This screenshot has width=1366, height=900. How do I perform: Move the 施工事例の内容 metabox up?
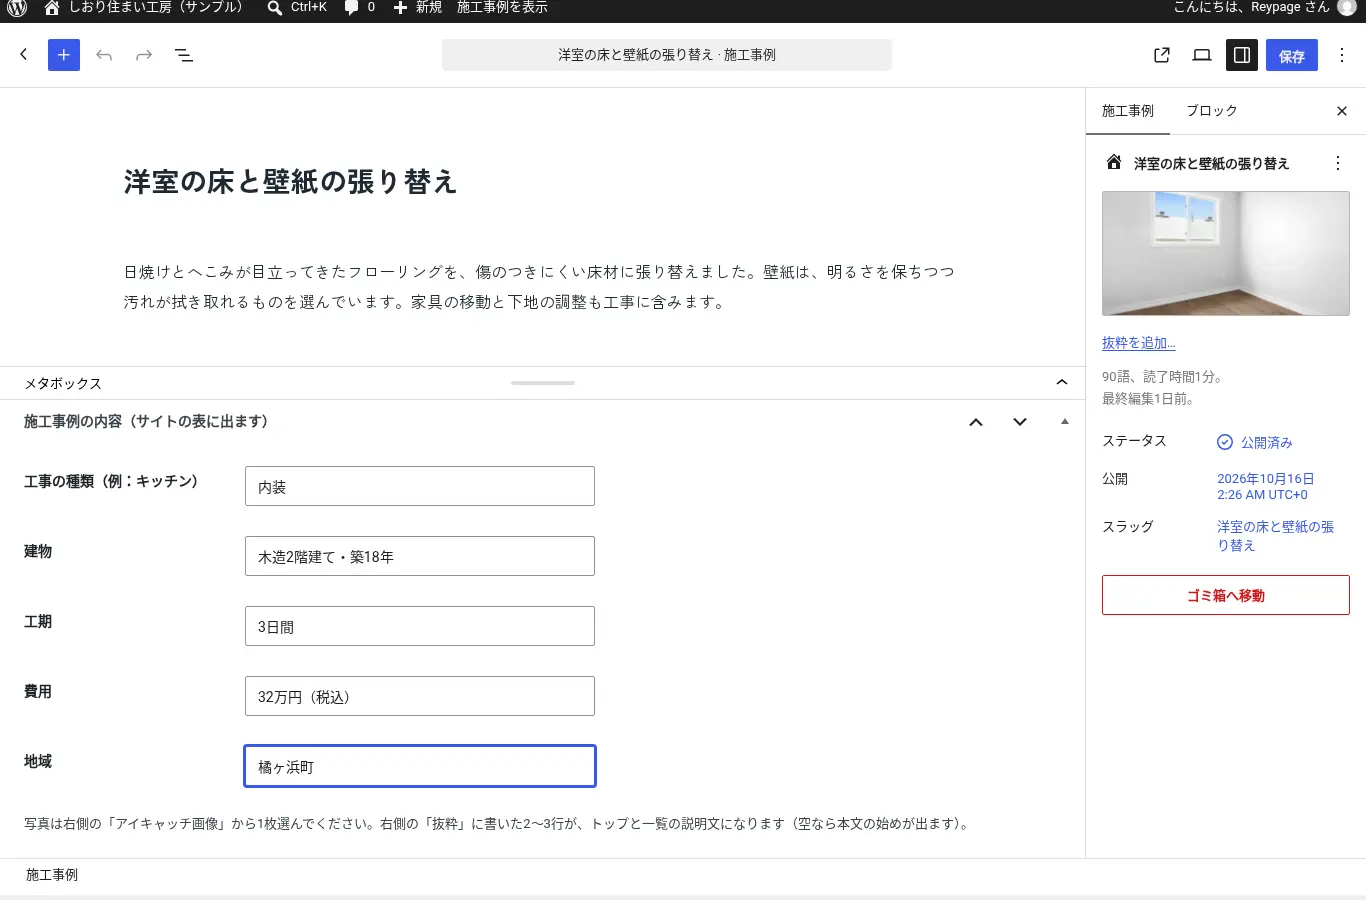pyautogui.click(x=976, y=422)
